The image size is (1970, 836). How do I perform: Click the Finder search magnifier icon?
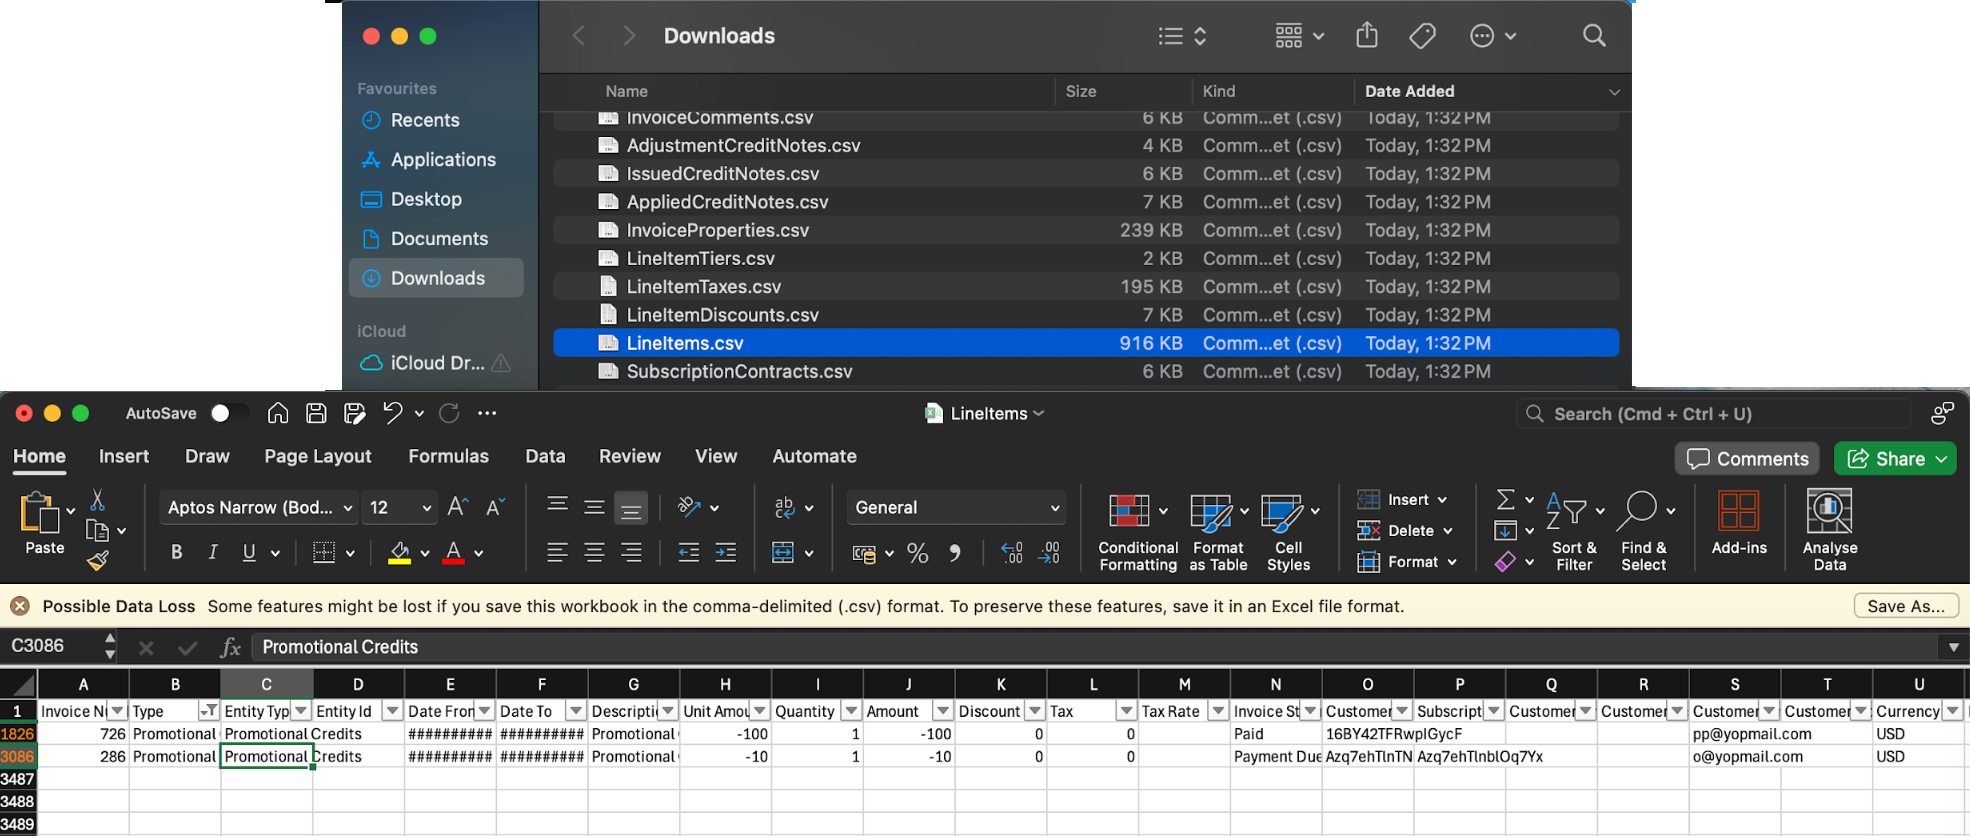coord(1594,36)
